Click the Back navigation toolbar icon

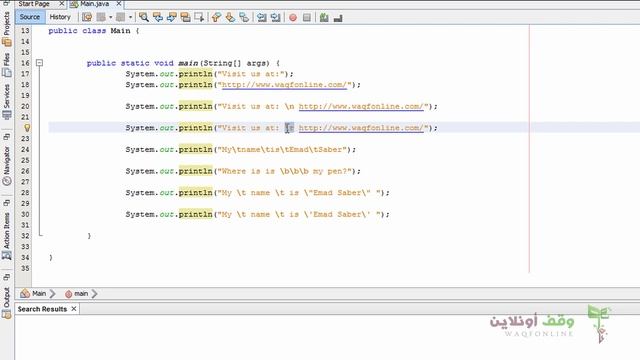coord(101,17)
